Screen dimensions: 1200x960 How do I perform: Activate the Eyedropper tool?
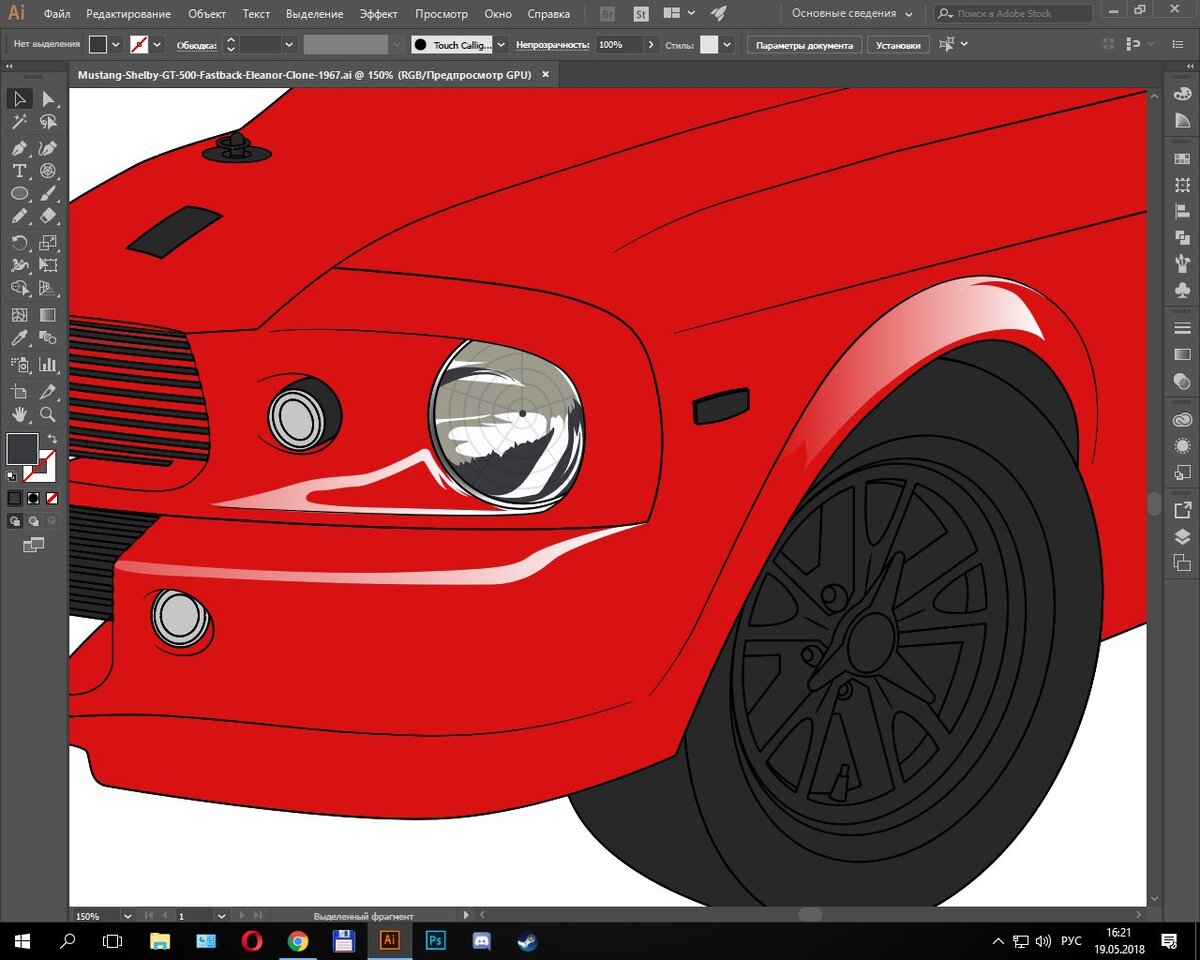pos(19,340)
